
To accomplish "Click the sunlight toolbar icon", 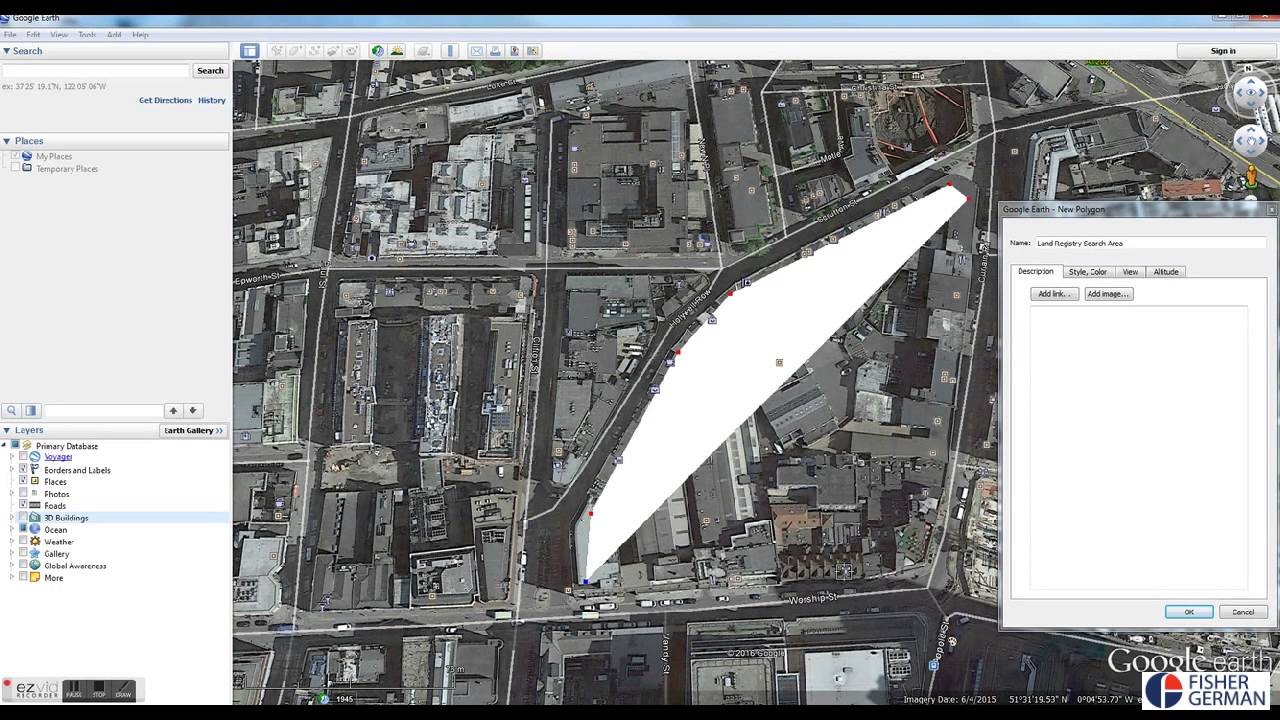I will (397, 51).
